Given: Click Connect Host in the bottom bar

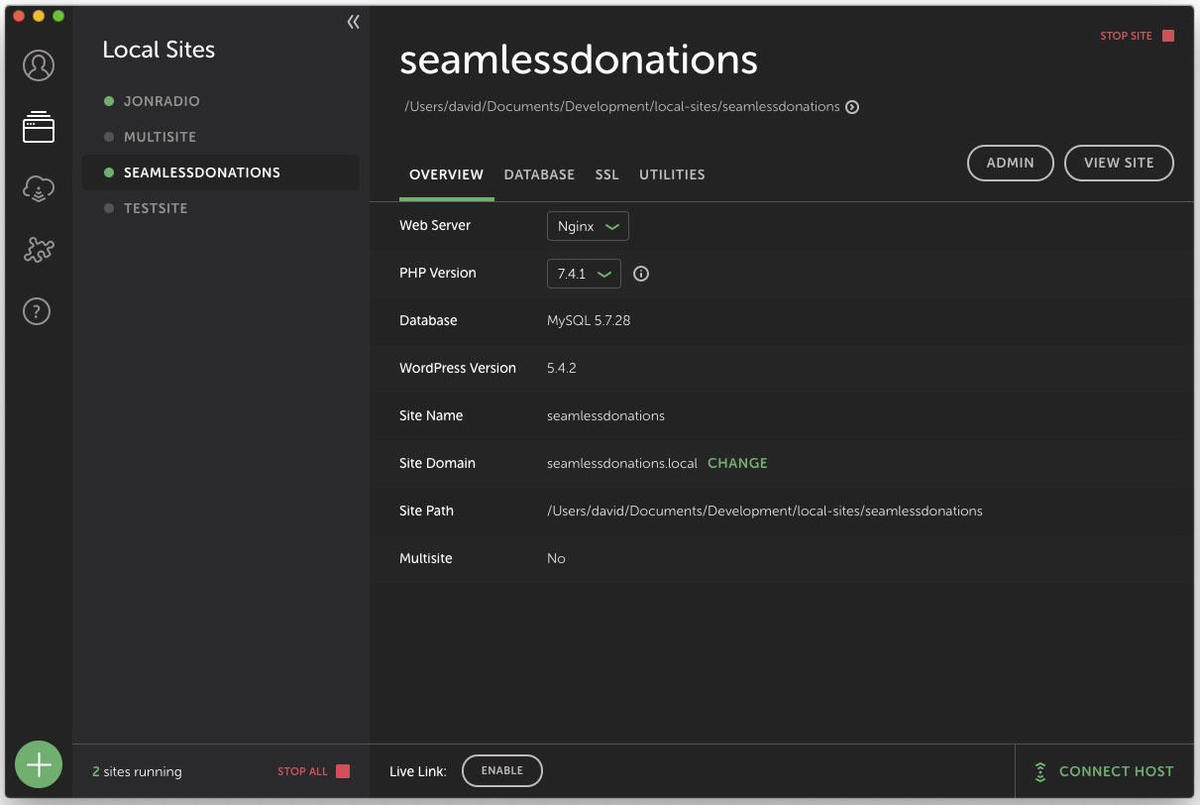Looking at the screenshot, I should (x=1104, y=771).
